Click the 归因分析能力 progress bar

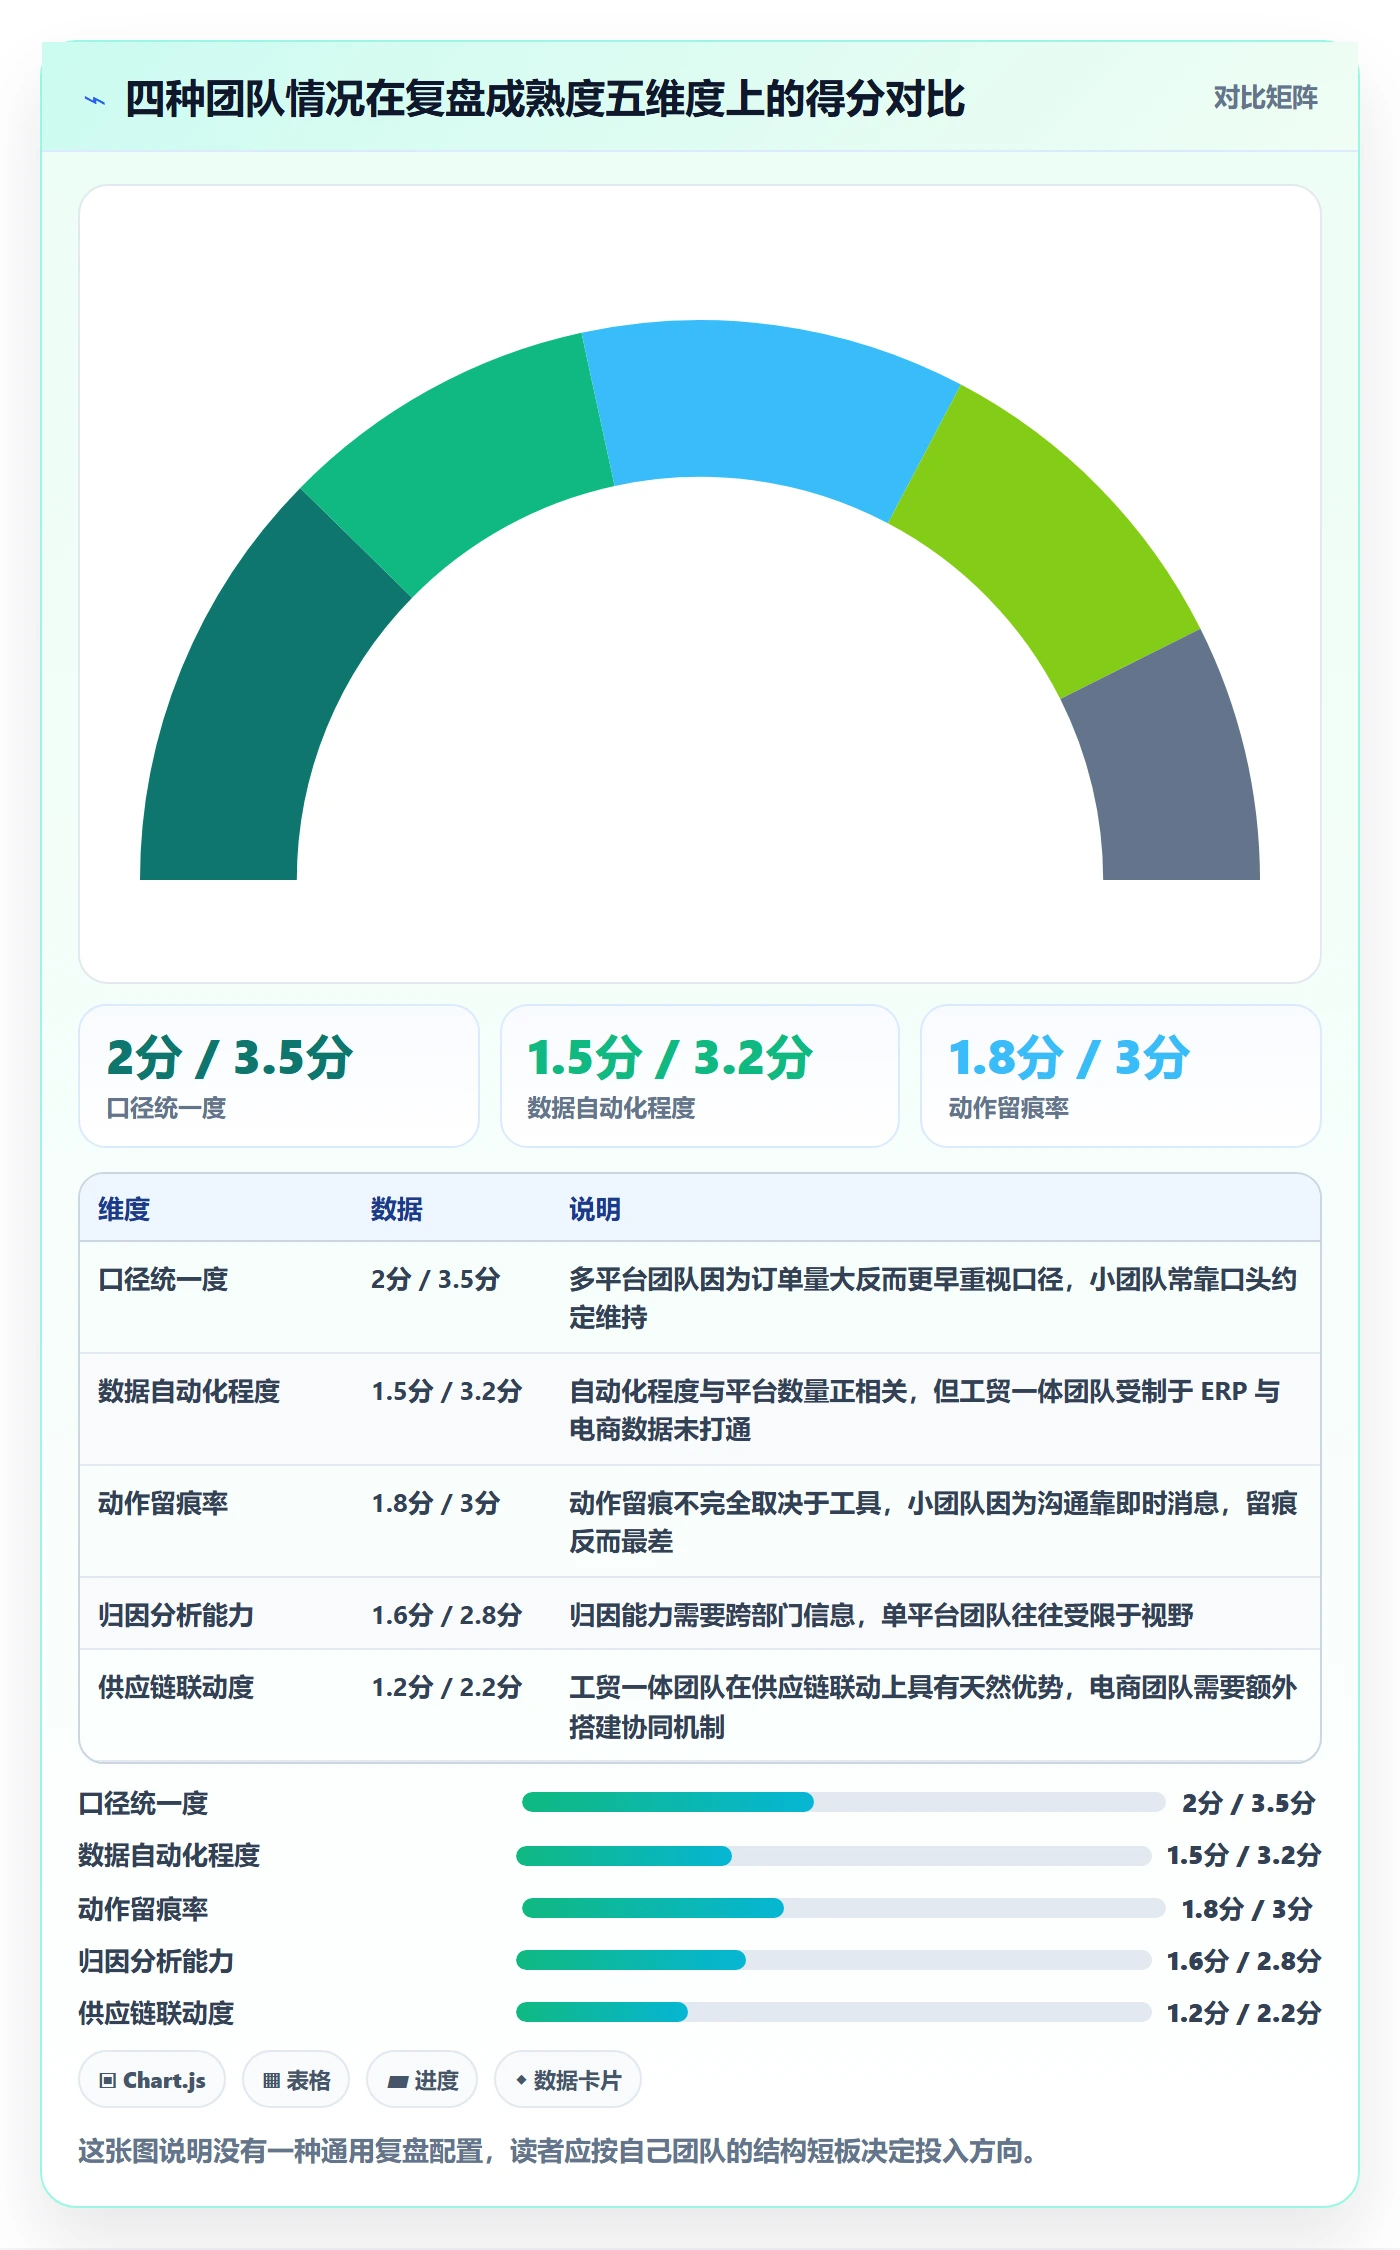pyautogui.click(x=833, y=1960)
